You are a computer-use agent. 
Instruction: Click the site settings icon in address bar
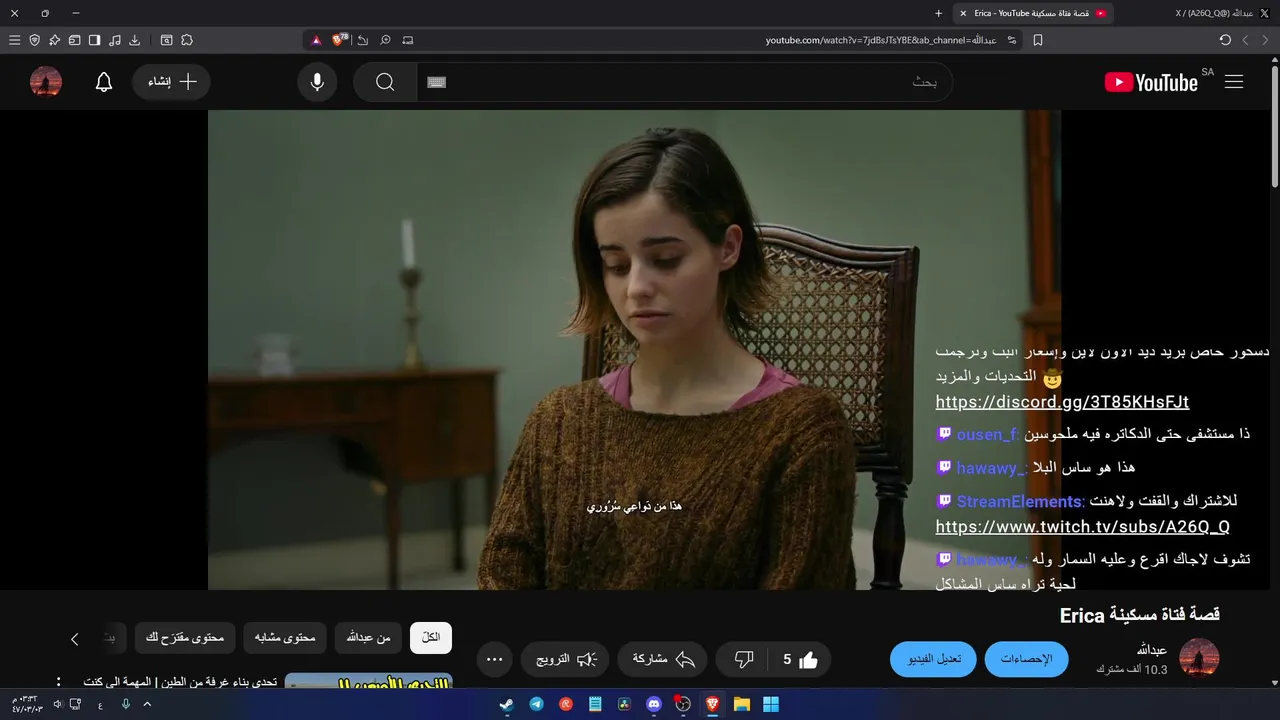click(1012, 40)
